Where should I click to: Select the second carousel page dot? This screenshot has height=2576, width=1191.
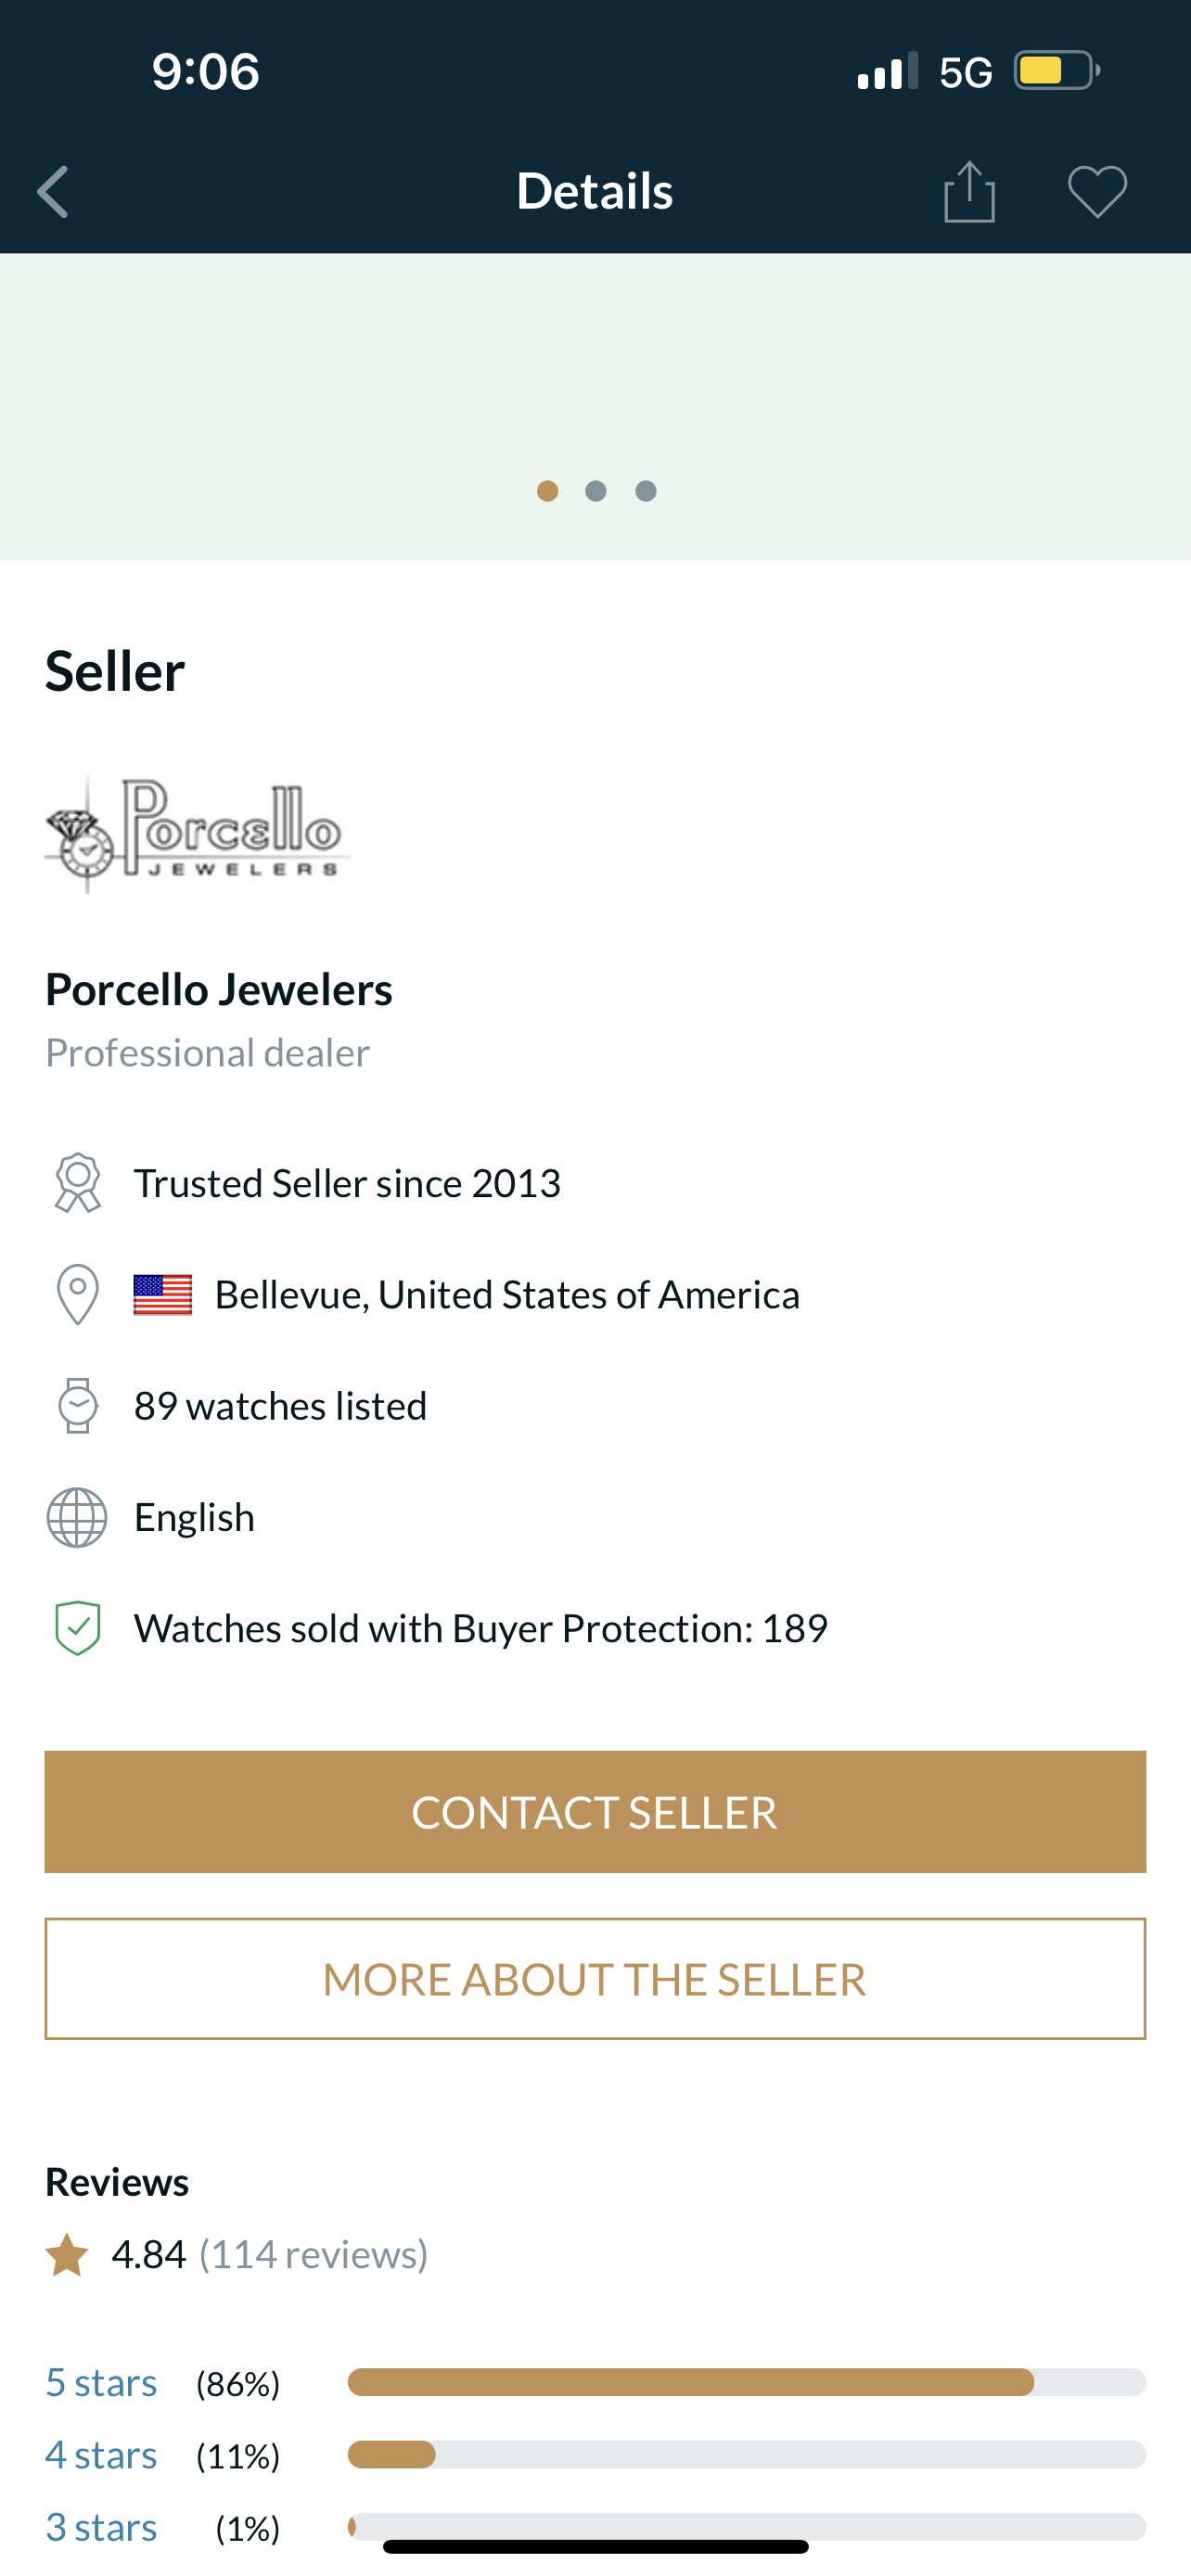point(596,491)
